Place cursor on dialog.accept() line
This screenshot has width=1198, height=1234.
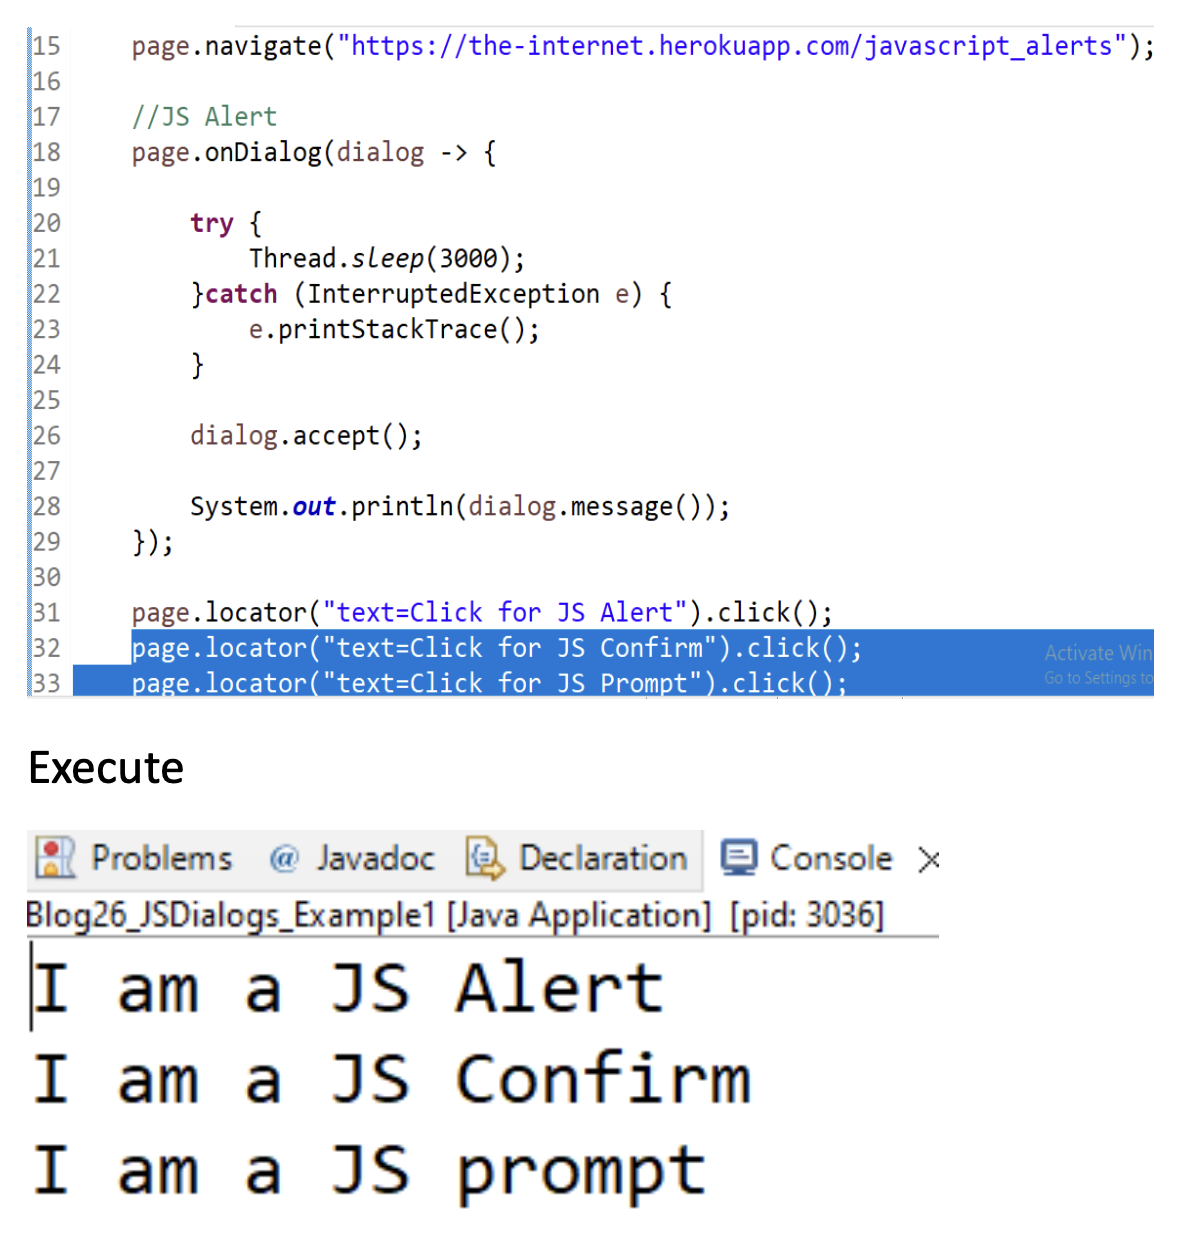click(x=306, y=436)
